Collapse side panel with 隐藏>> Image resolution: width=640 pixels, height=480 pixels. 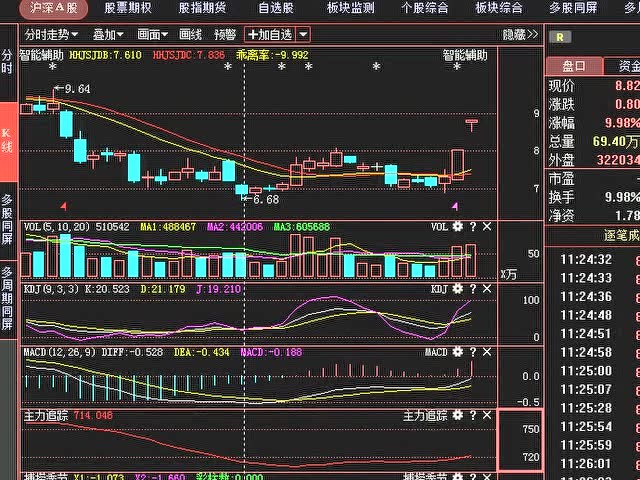520,35
